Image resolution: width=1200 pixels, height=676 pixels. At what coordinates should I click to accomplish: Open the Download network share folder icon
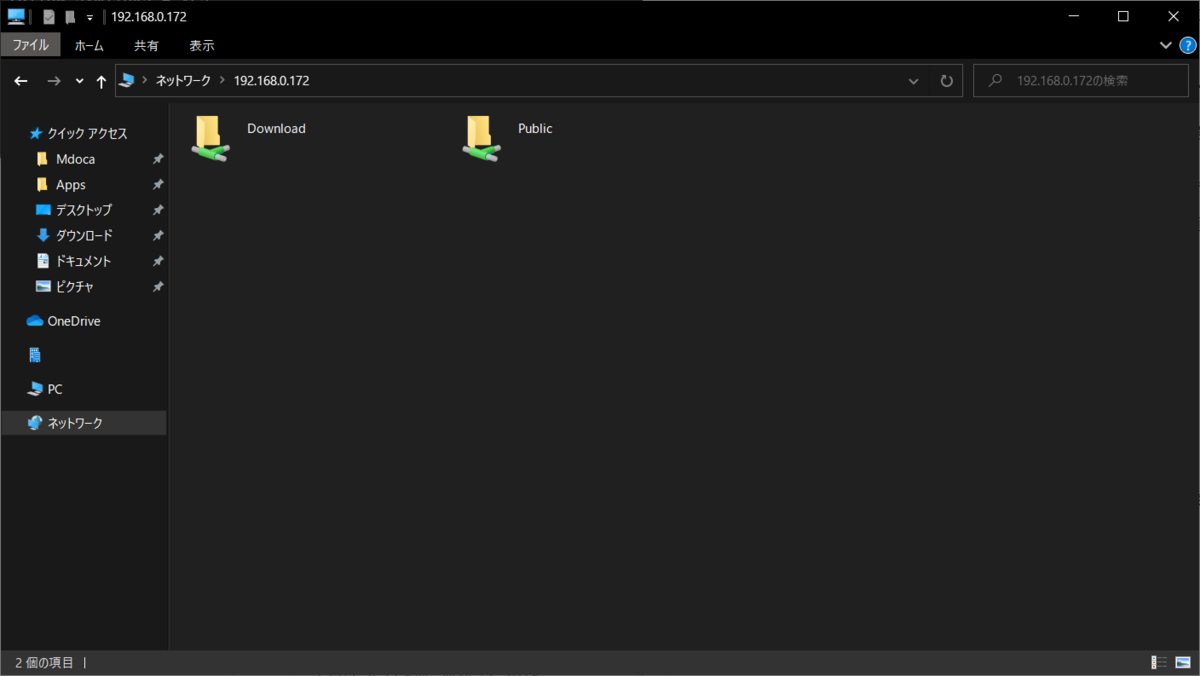(x=210, y=138)
